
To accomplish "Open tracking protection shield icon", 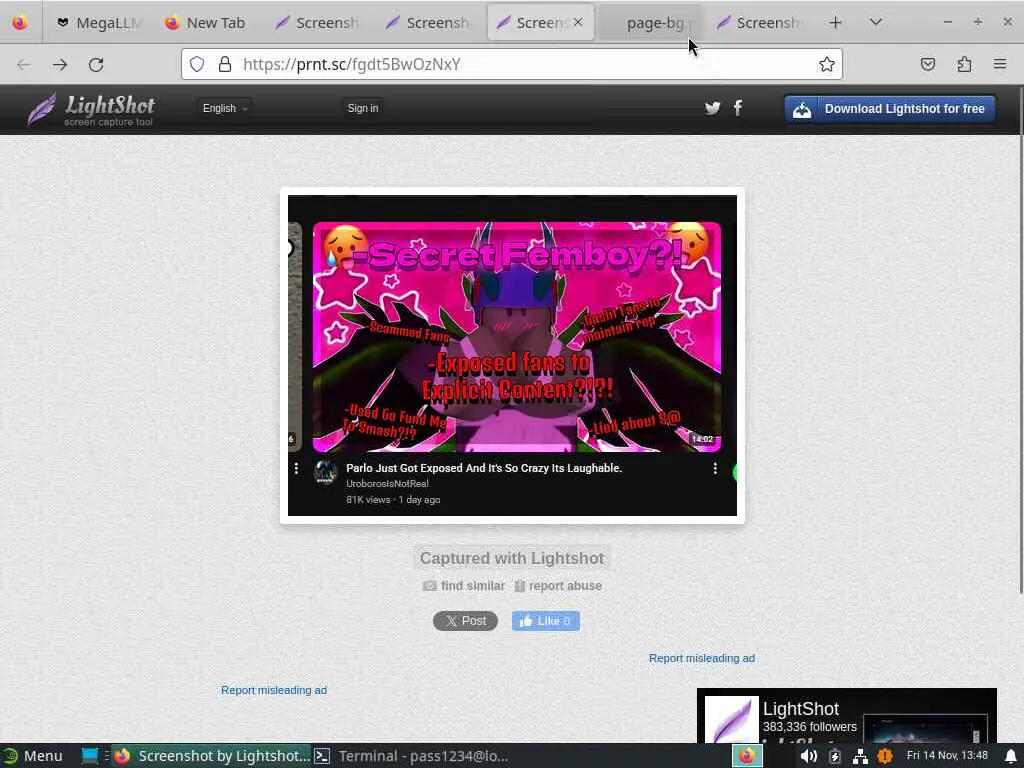I will pyautogui.click(x=197, y=64).
